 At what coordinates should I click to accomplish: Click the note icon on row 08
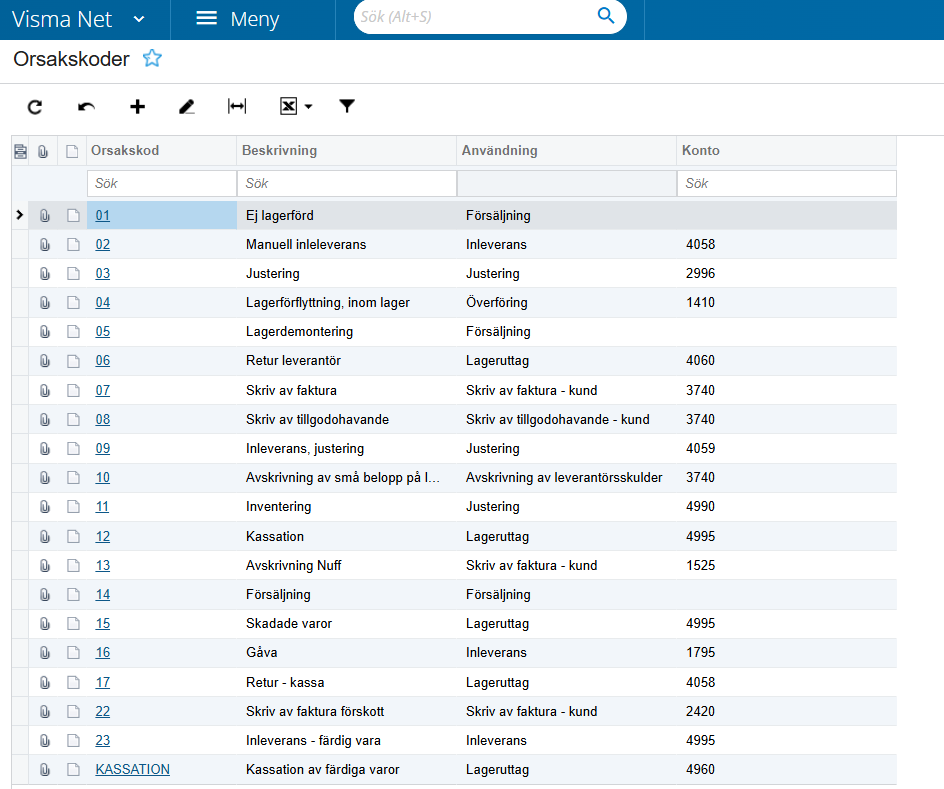(x=73, y=419)
